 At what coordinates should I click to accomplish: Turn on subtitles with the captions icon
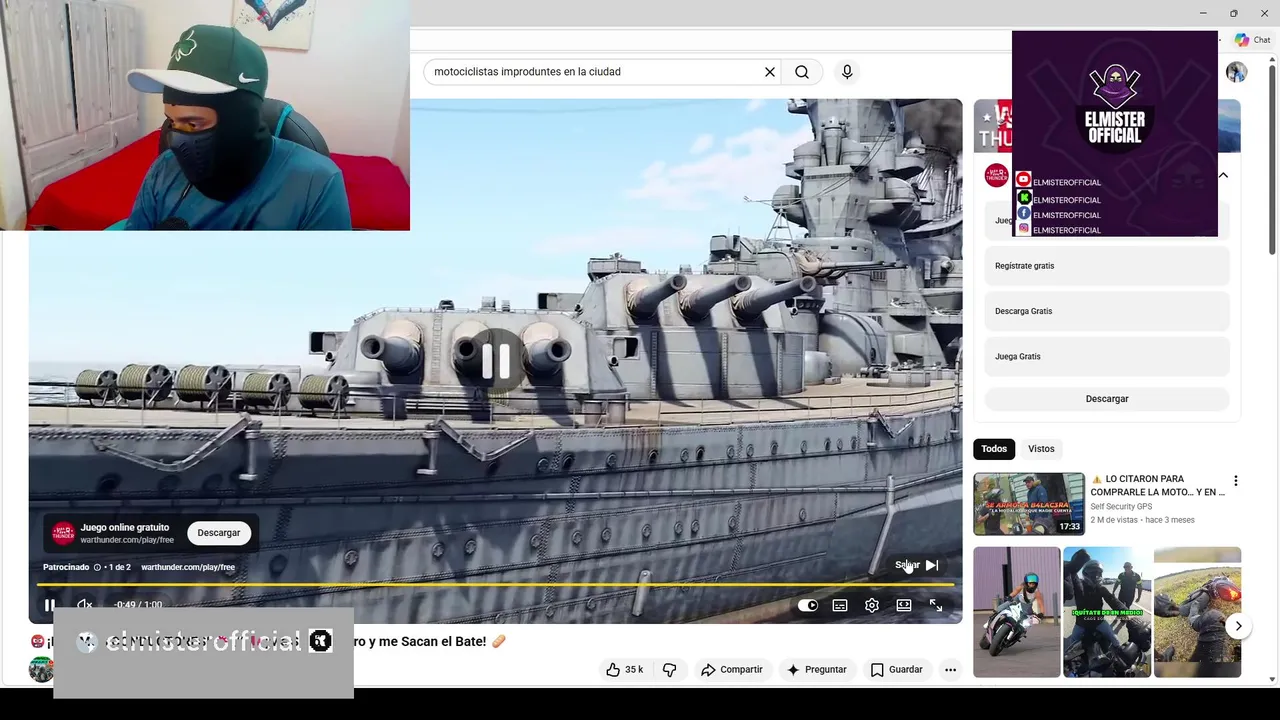(x=840, y=605)
